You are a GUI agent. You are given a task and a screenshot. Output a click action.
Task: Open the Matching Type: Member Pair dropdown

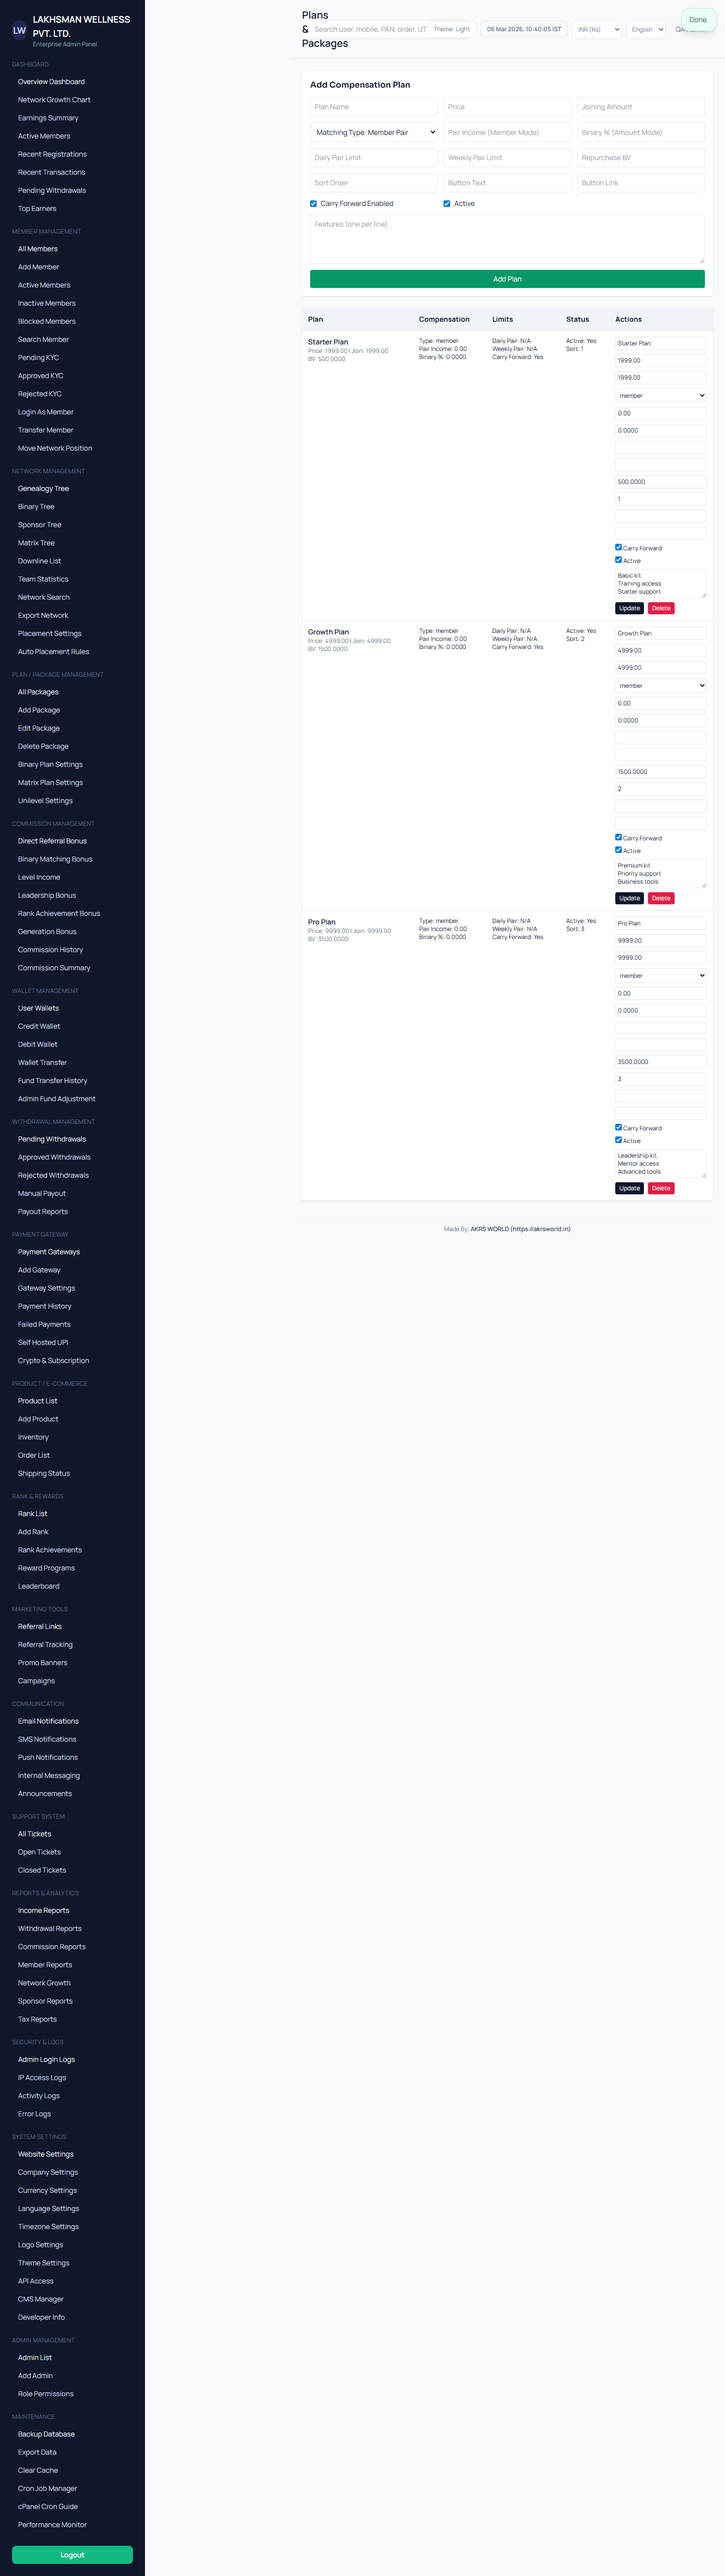[x=374, y=132]
